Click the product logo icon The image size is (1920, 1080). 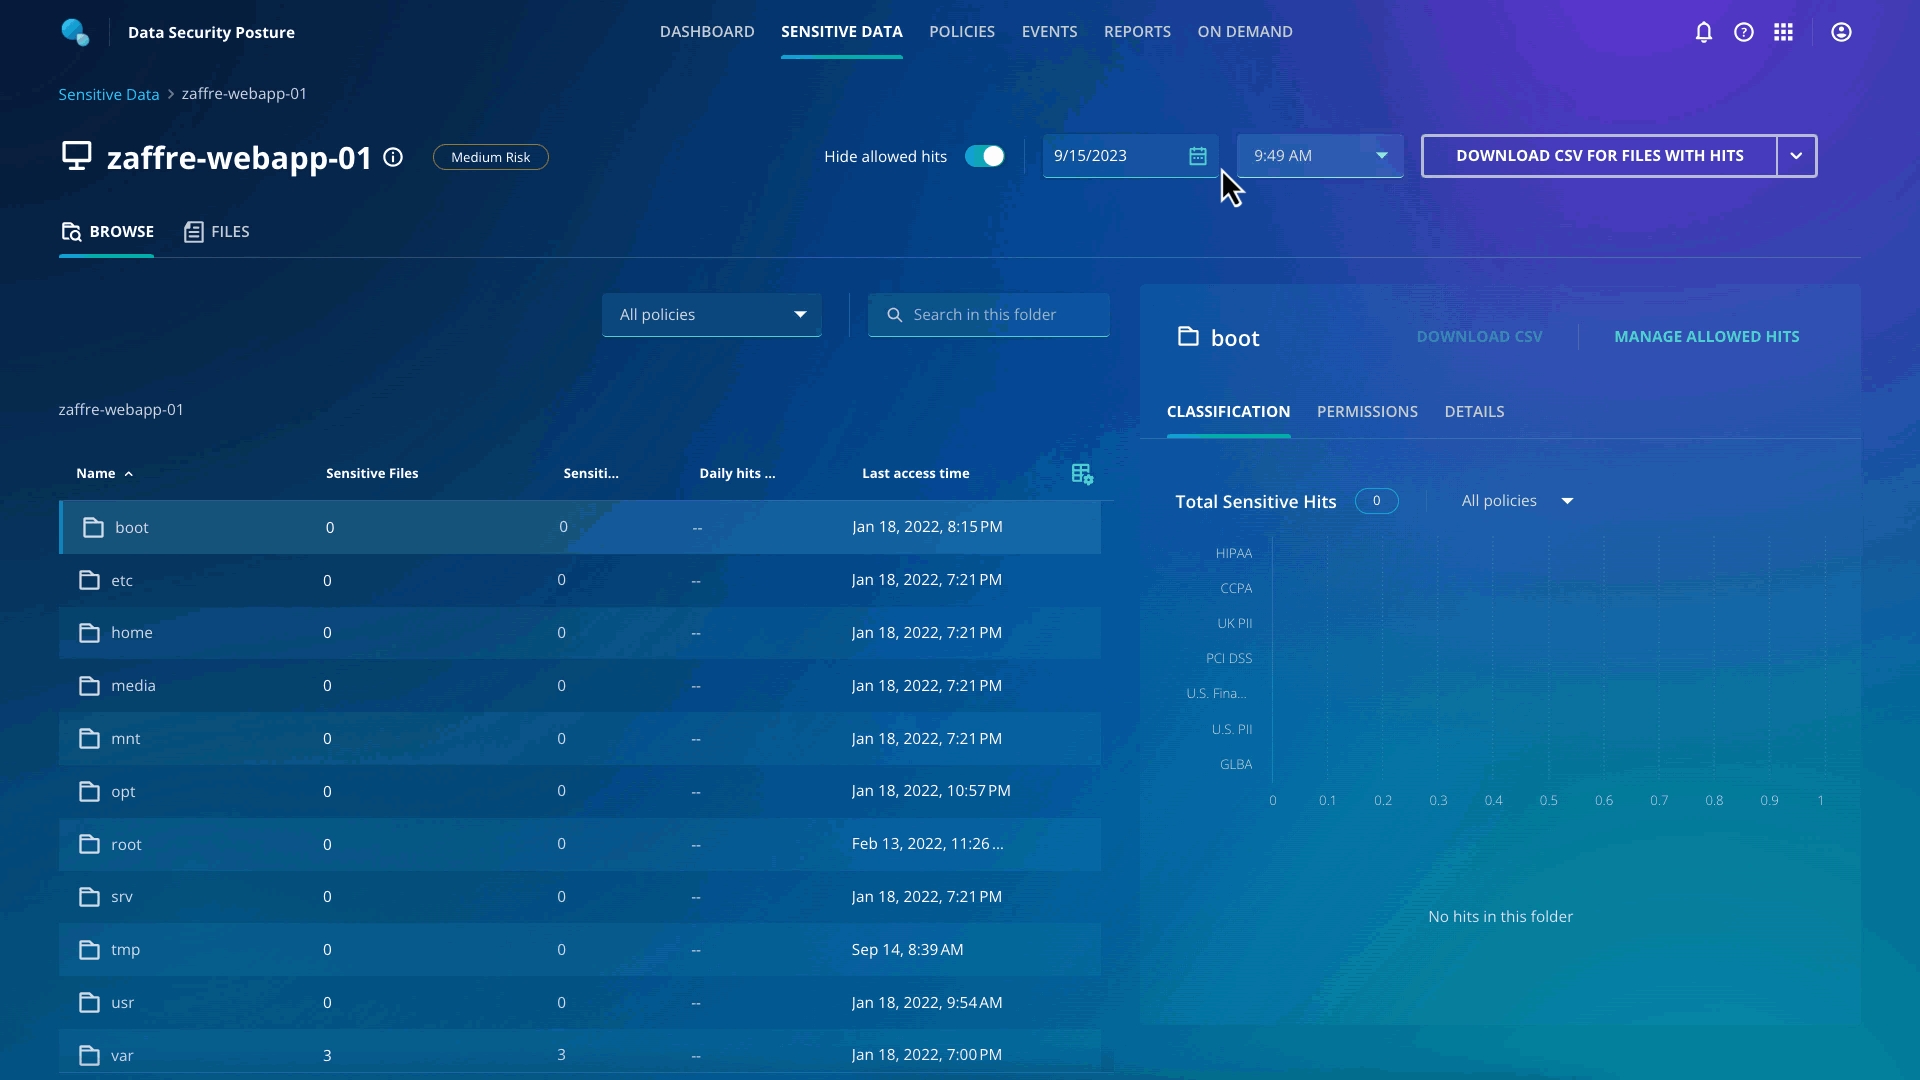[x=75, y=32]
